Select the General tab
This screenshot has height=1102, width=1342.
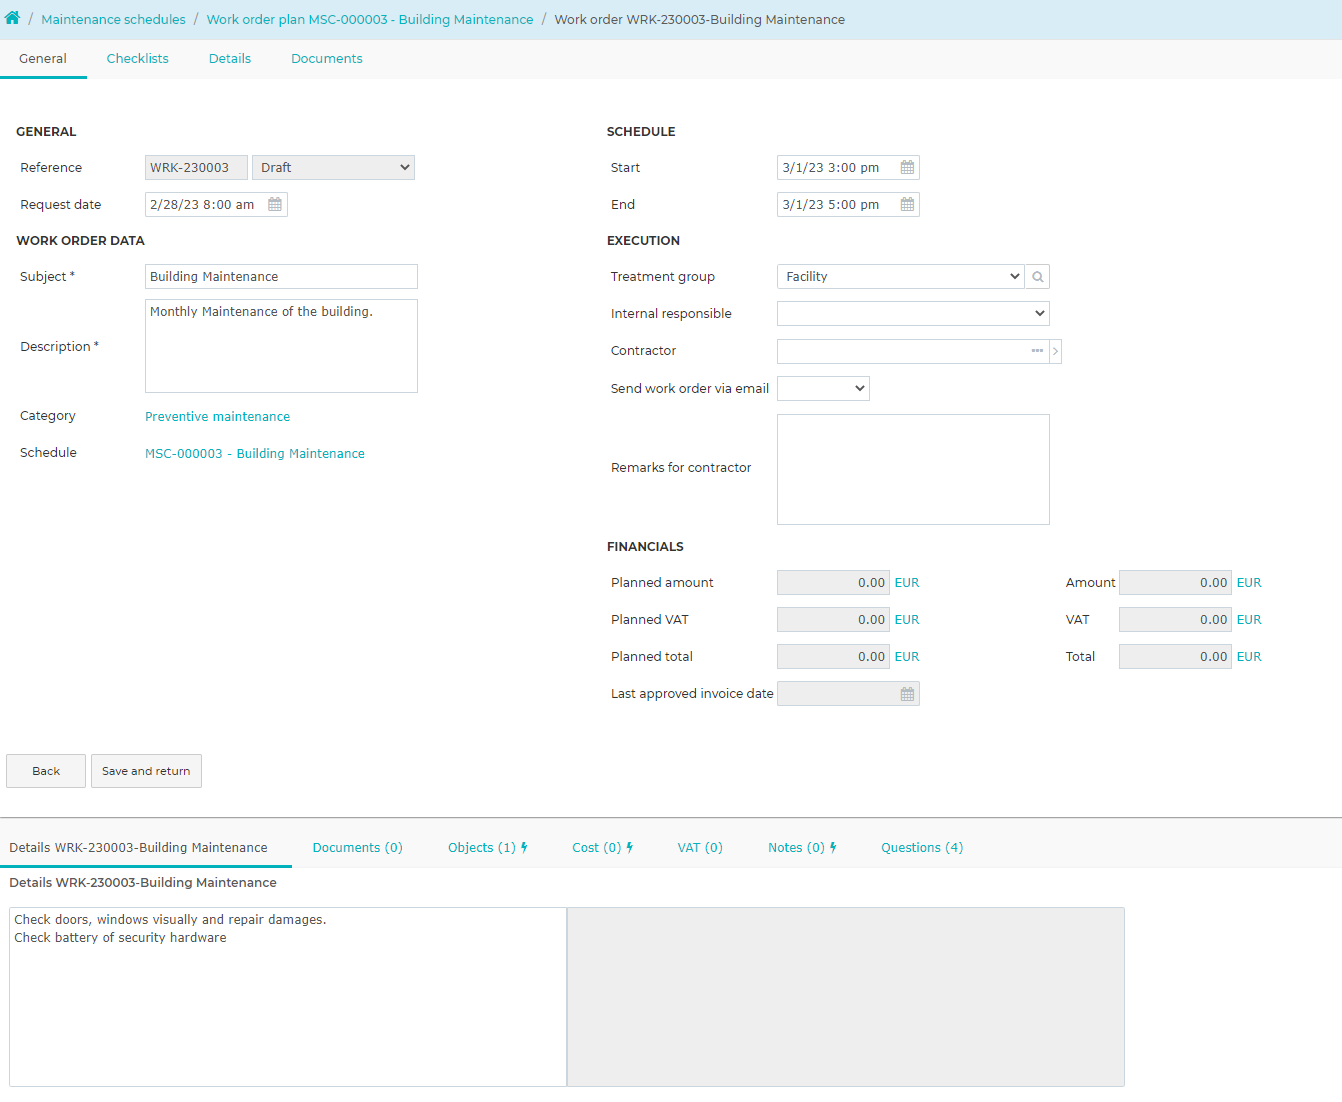[43, 59]
